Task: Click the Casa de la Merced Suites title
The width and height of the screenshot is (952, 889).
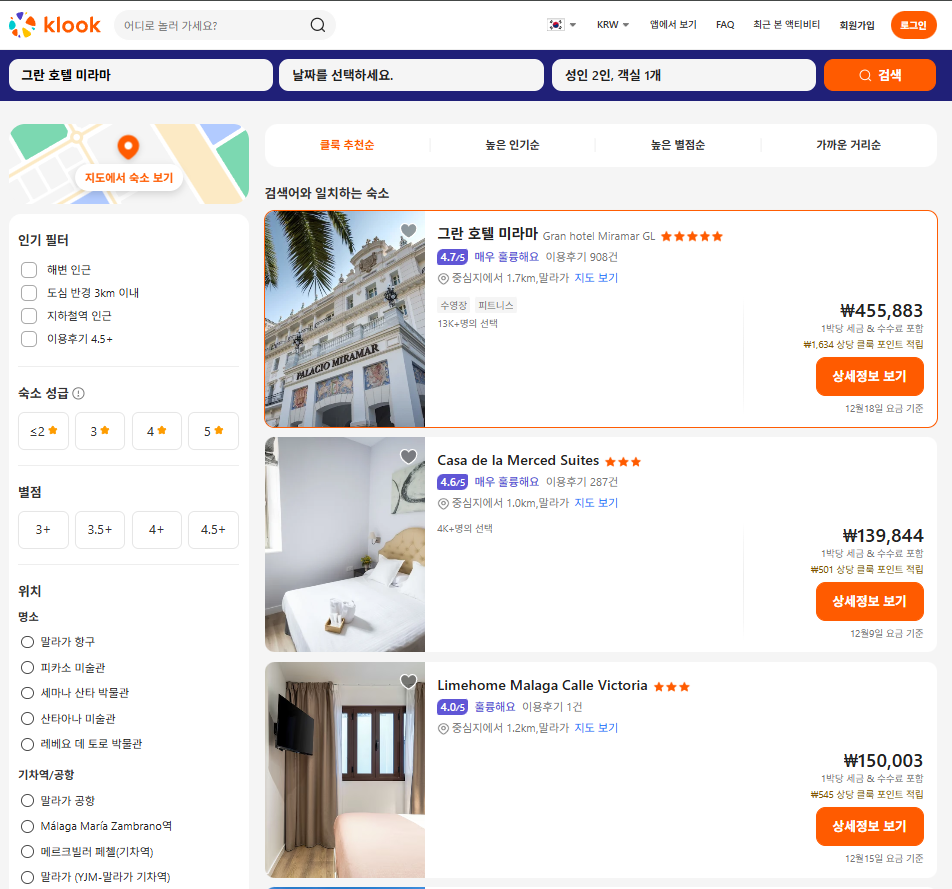Action: tap(518, 460)
